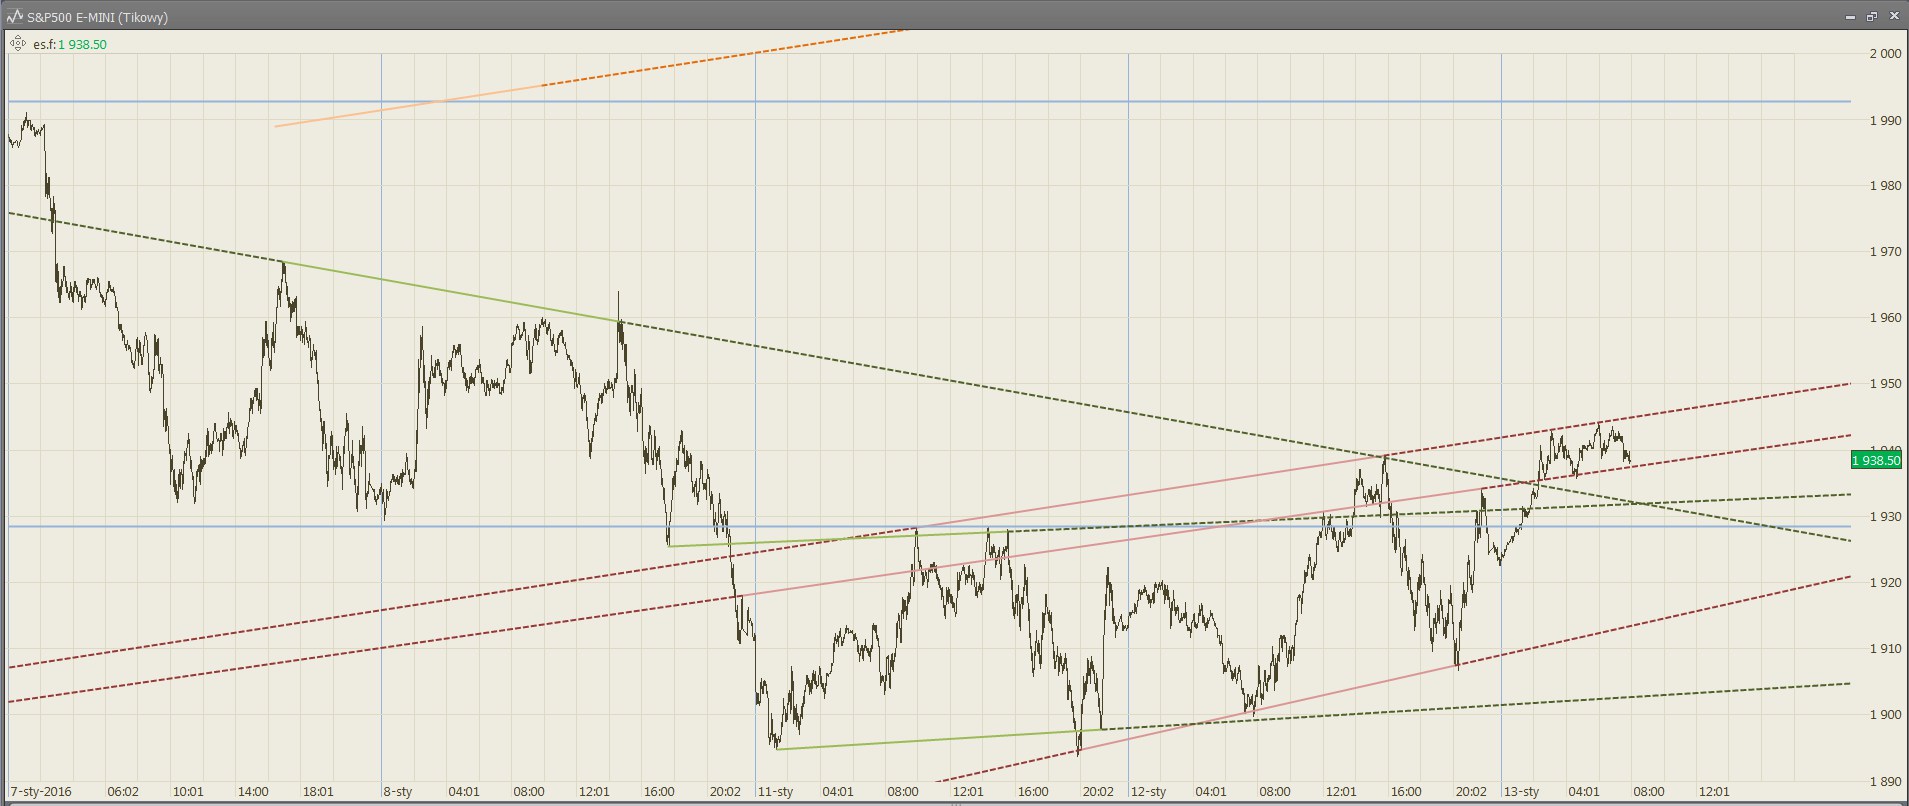Click the 1 890 price axis label
1909x806 pixels.
coord(1885,782)
